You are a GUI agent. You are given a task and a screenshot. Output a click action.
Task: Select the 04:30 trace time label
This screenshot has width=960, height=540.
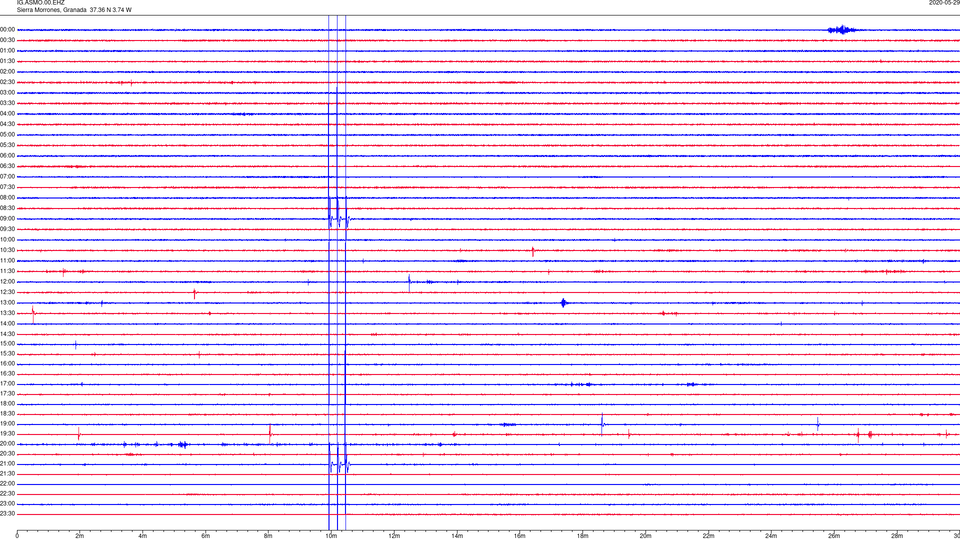pos(8,124)
